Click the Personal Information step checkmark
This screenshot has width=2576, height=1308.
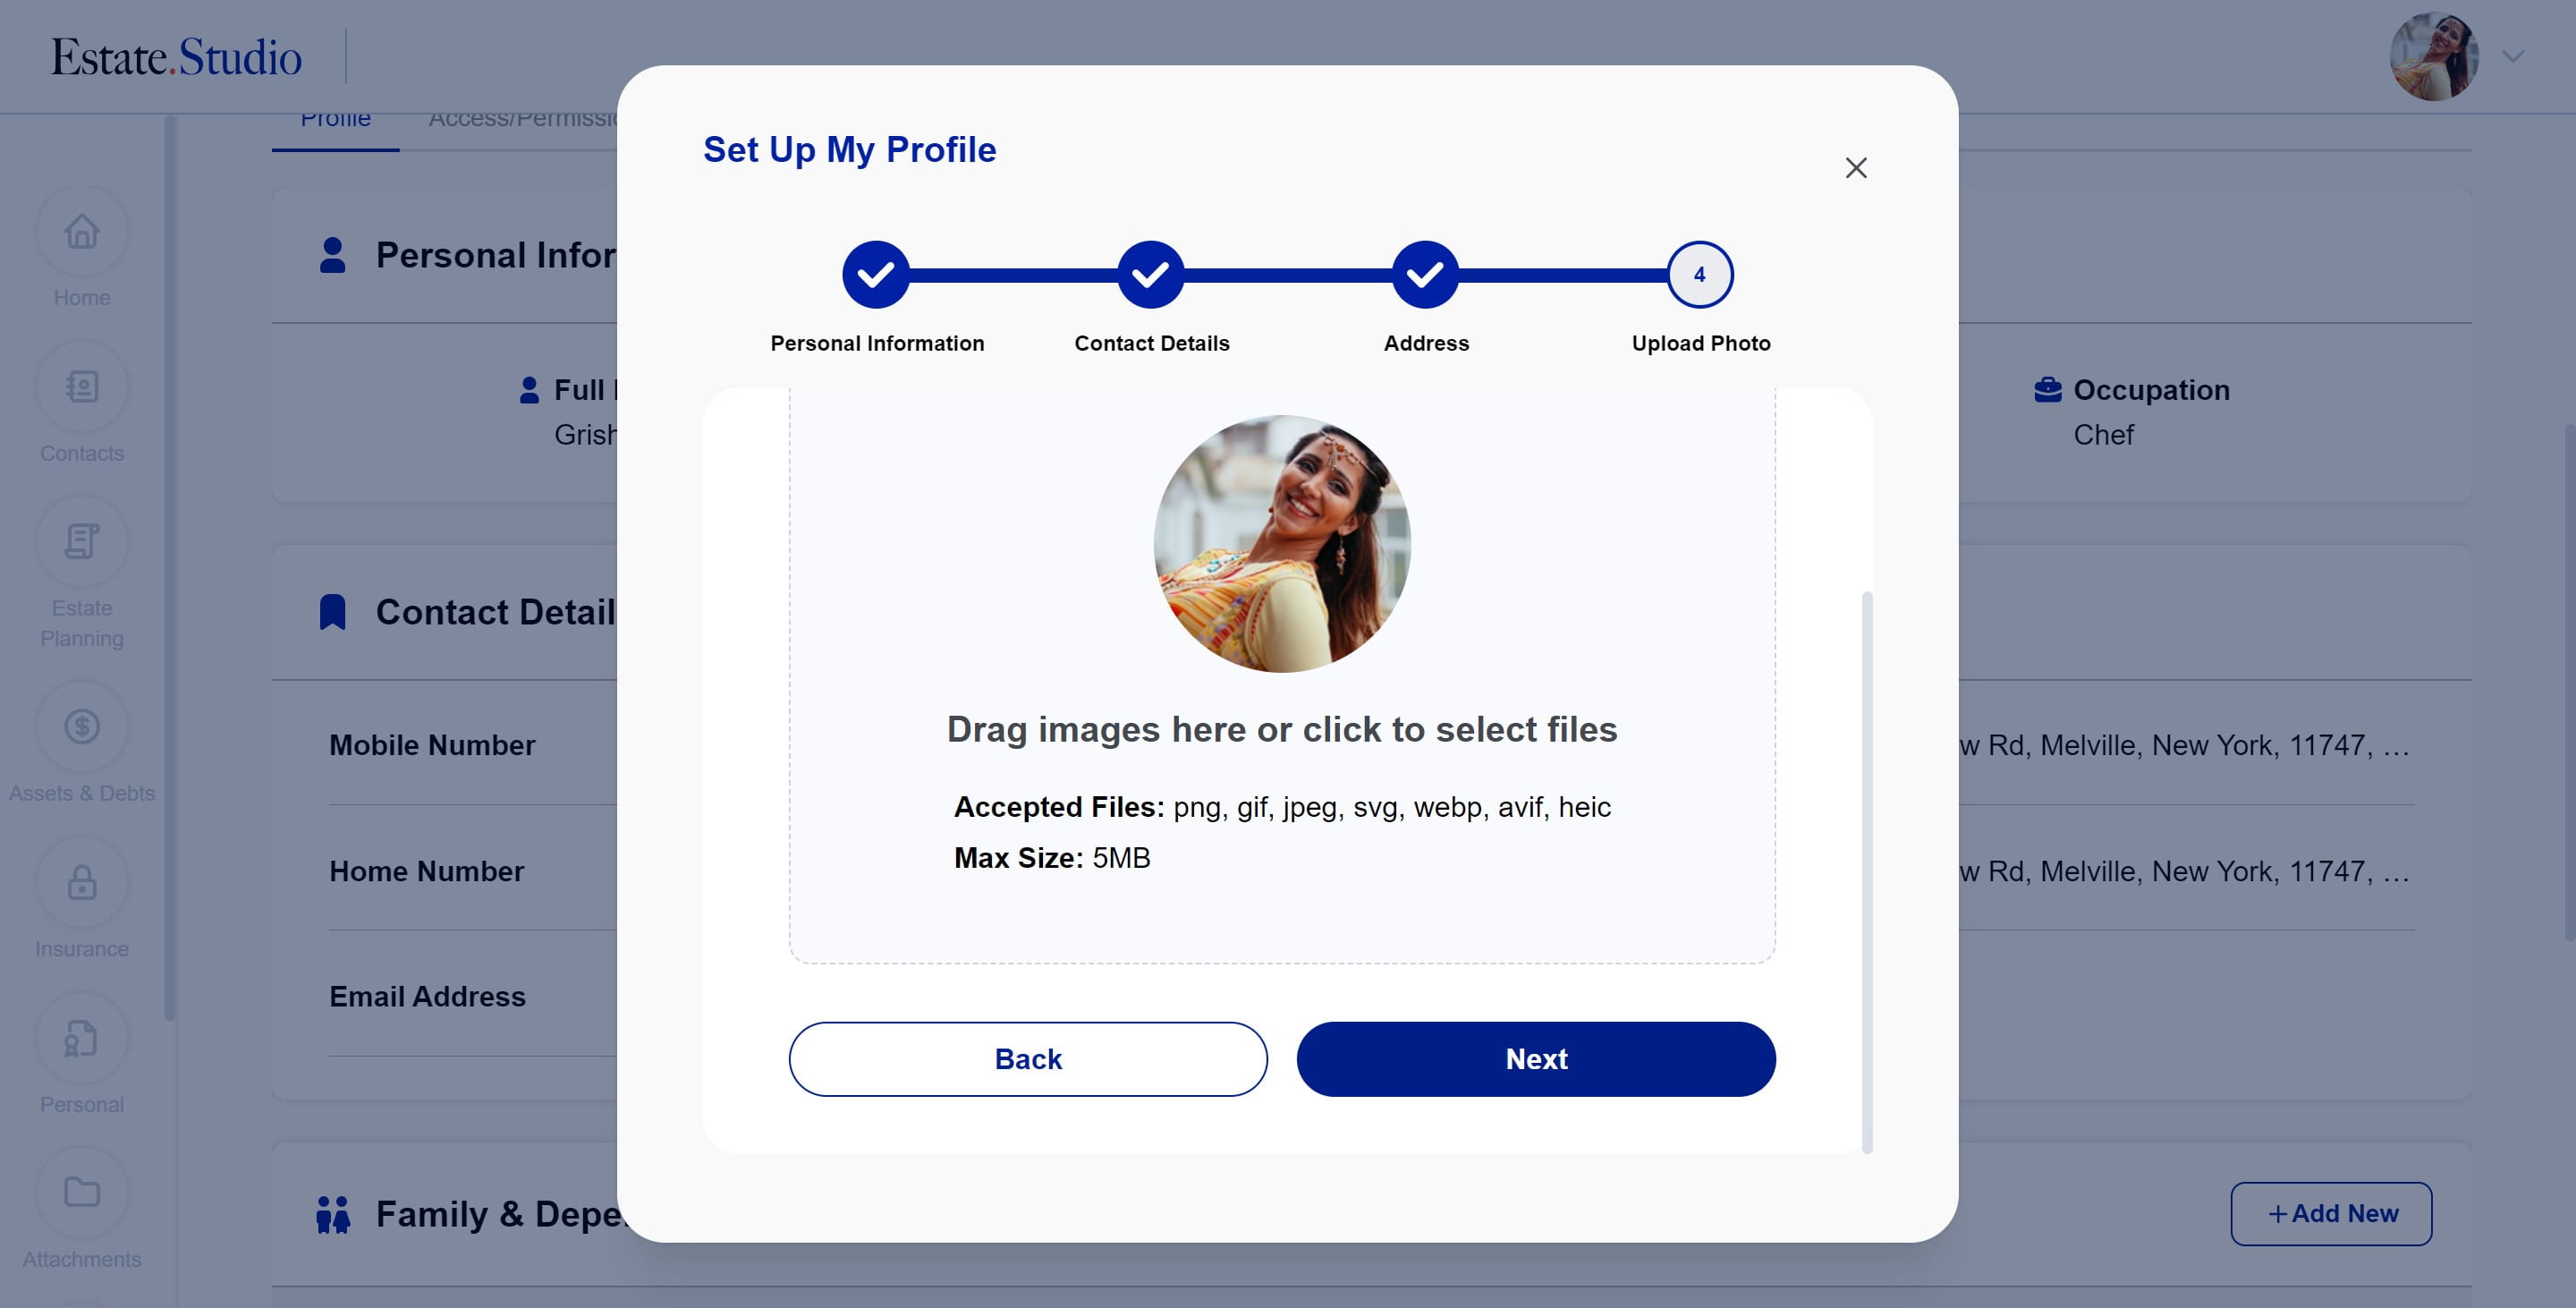point(876,275)
